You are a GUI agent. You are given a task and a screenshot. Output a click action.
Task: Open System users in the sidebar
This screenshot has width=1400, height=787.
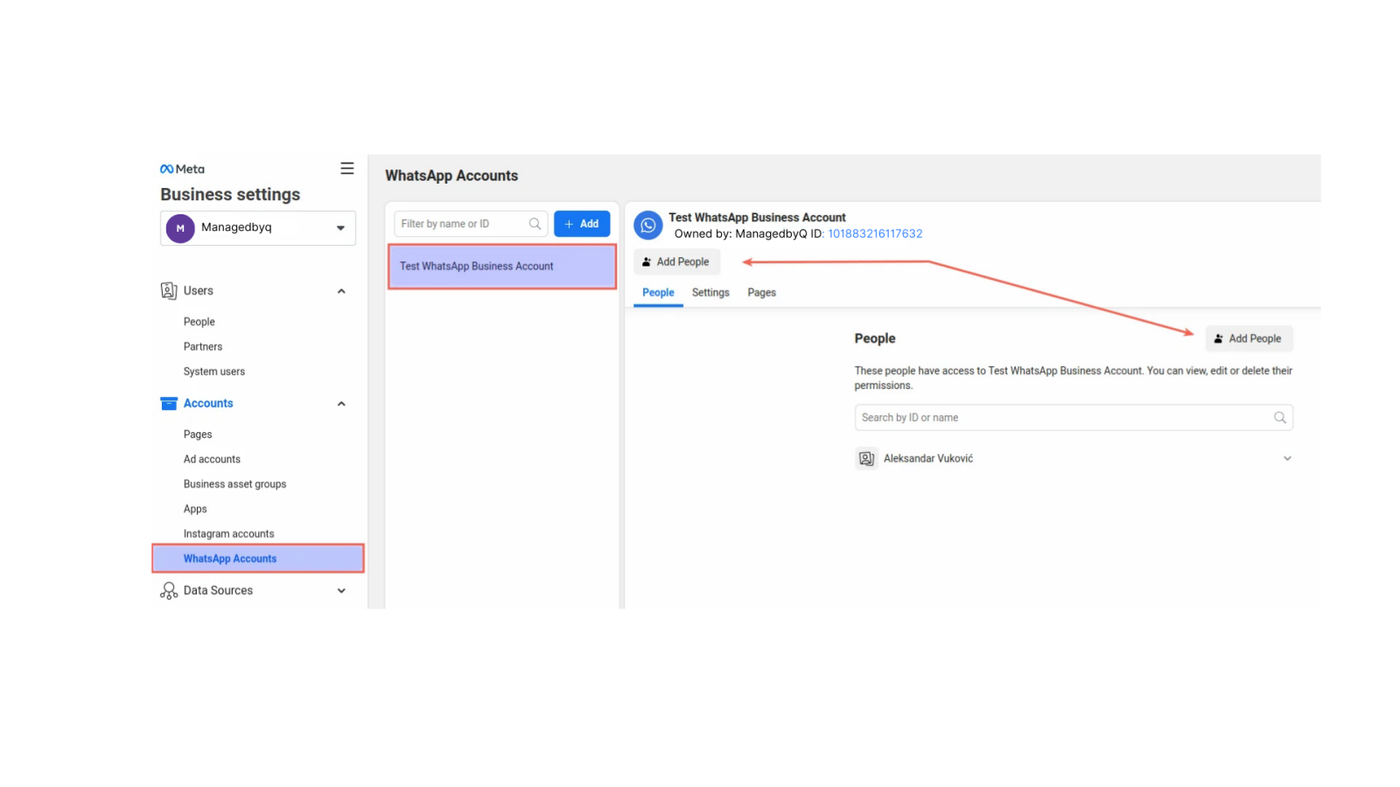tap(214, 372)
